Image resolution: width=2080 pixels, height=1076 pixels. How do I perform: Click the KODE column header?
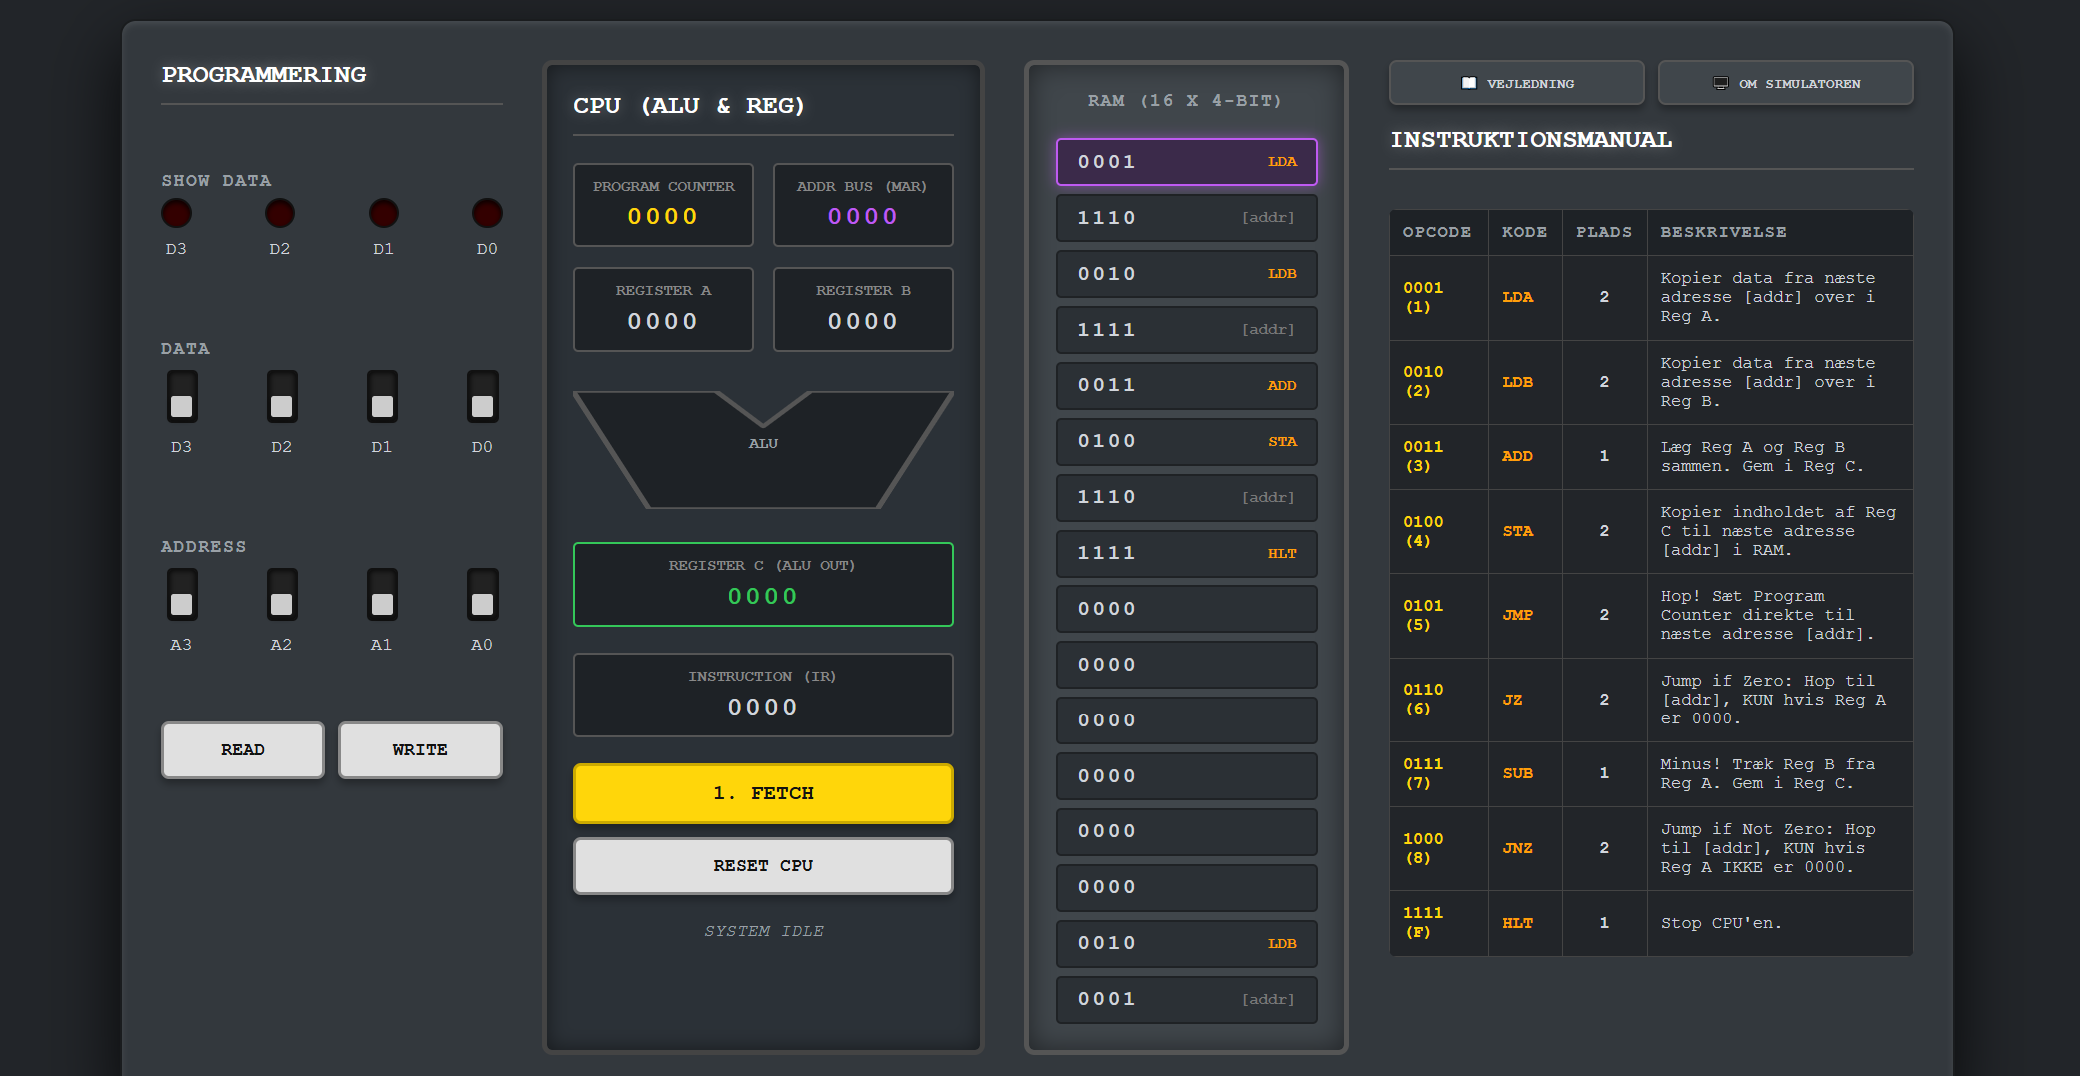(1524, 232)
